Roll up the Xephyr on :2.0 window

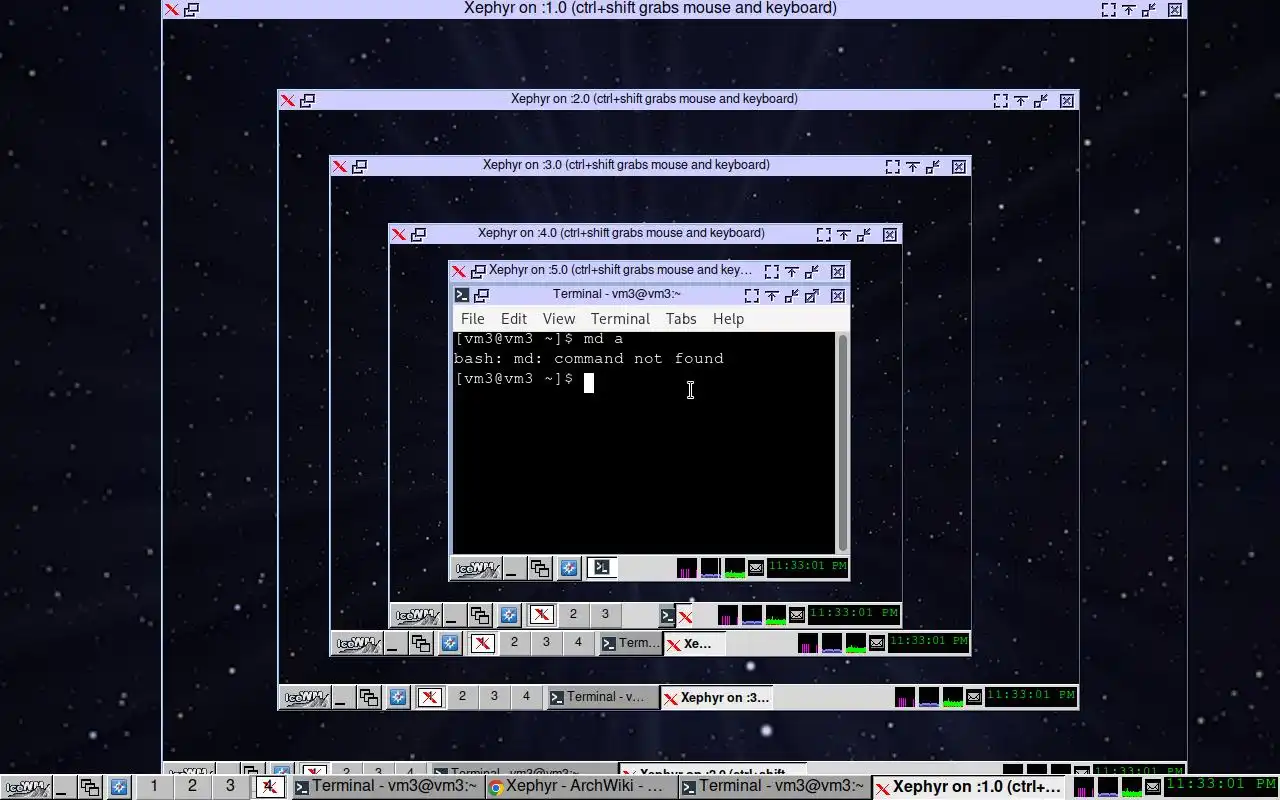(1021, 100)
